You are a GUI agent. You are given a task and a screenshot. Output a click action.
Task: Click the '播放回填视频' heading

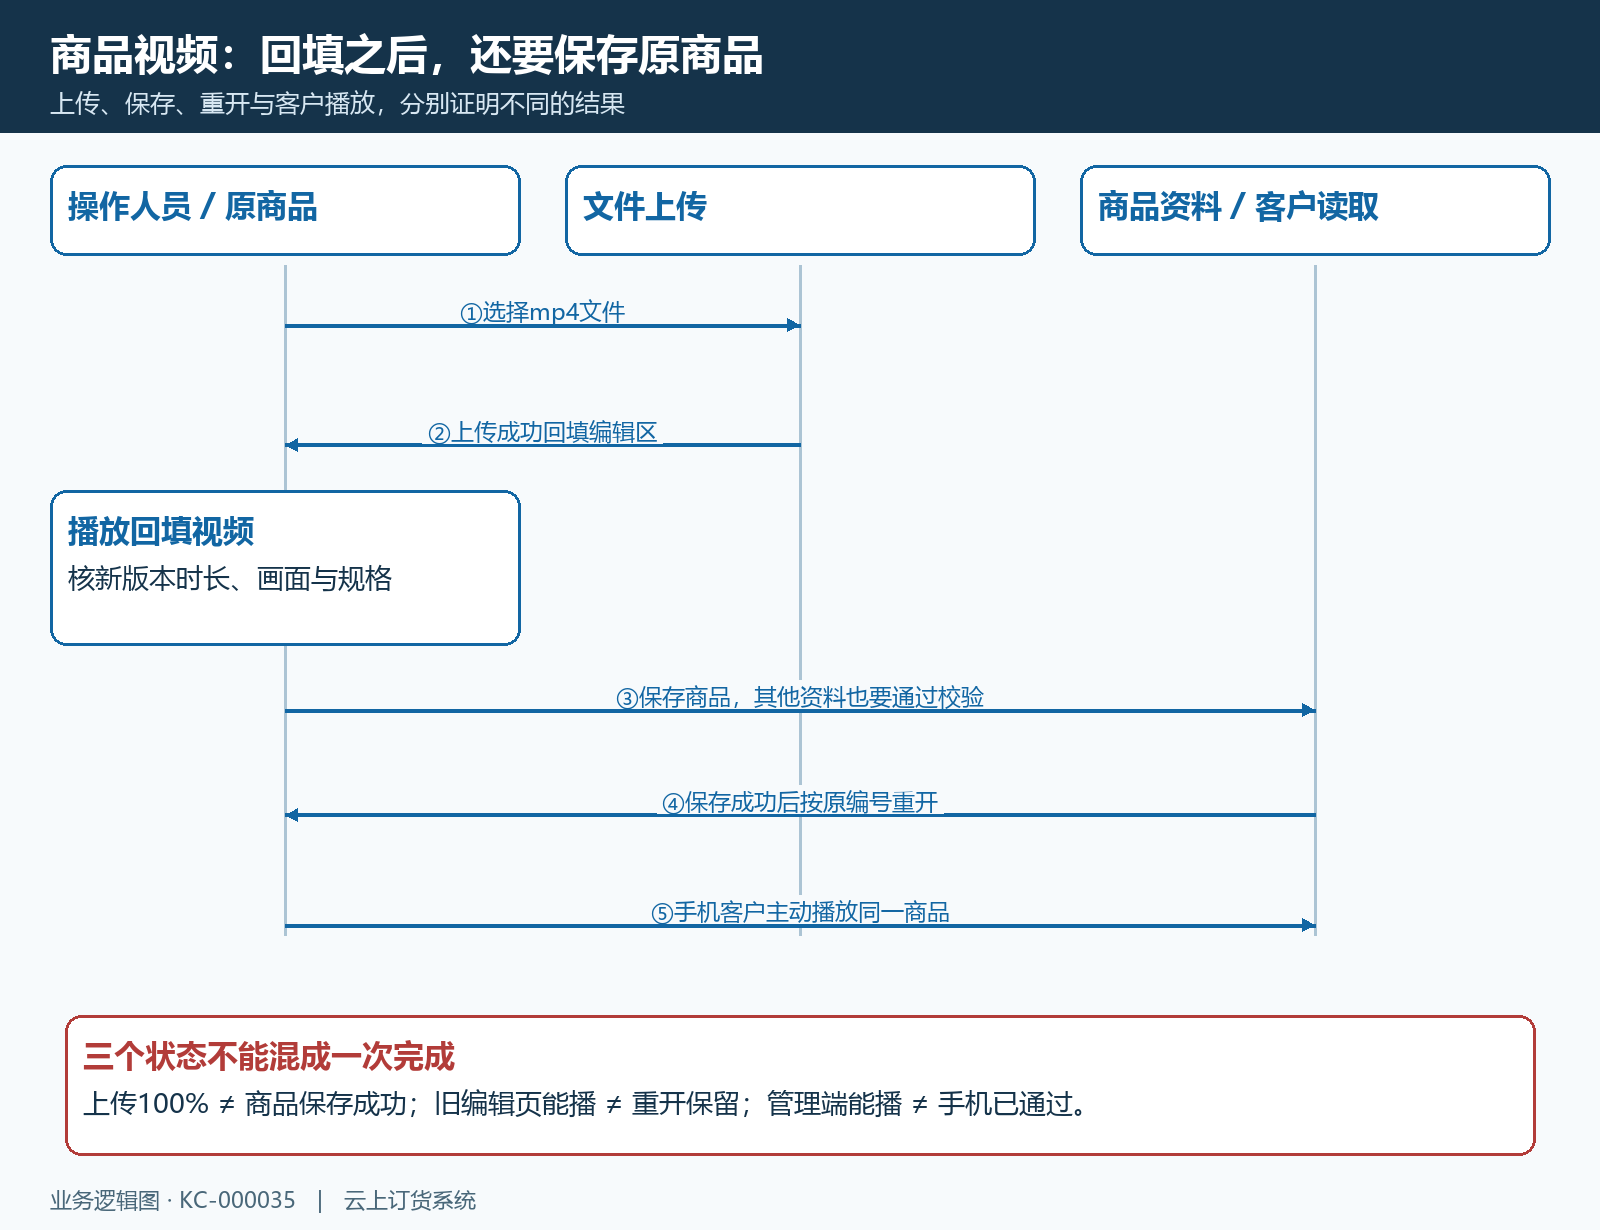tap(161, 531)
